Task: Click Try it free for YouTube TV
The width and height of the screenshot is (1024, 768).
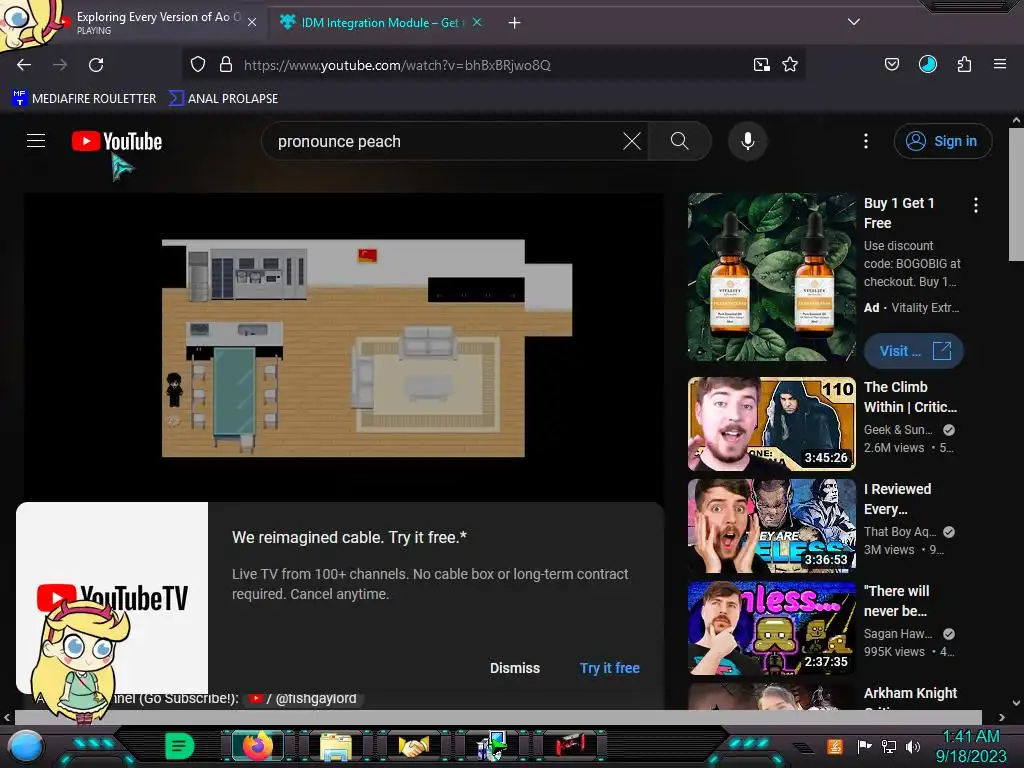Action: click(x=609, y=668)
